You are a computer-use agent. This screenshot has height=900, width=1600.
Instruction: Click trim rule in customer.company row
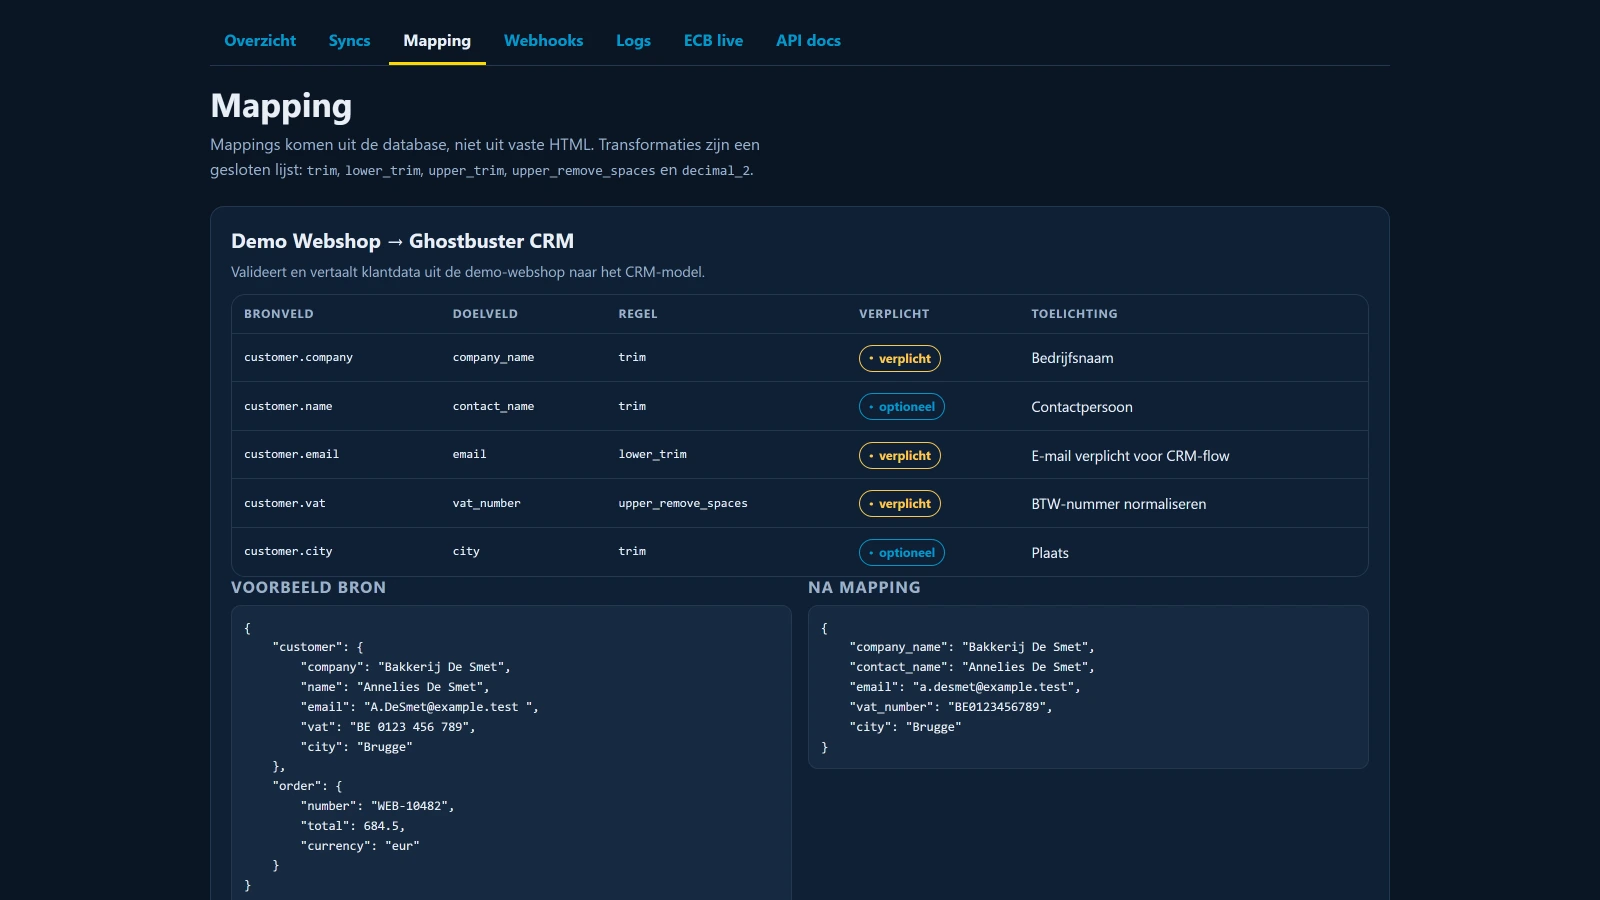point(632,358)
